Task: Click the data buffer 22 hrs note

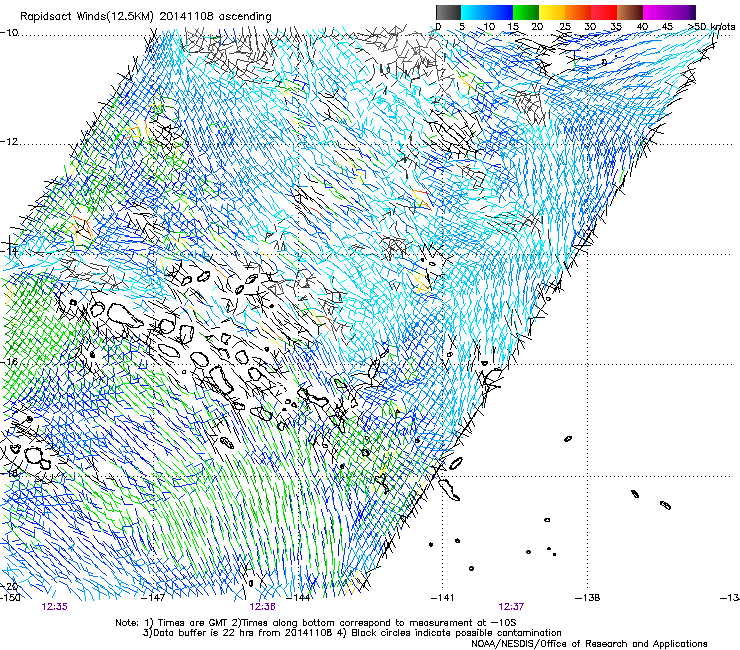Action: coord(352,633)
